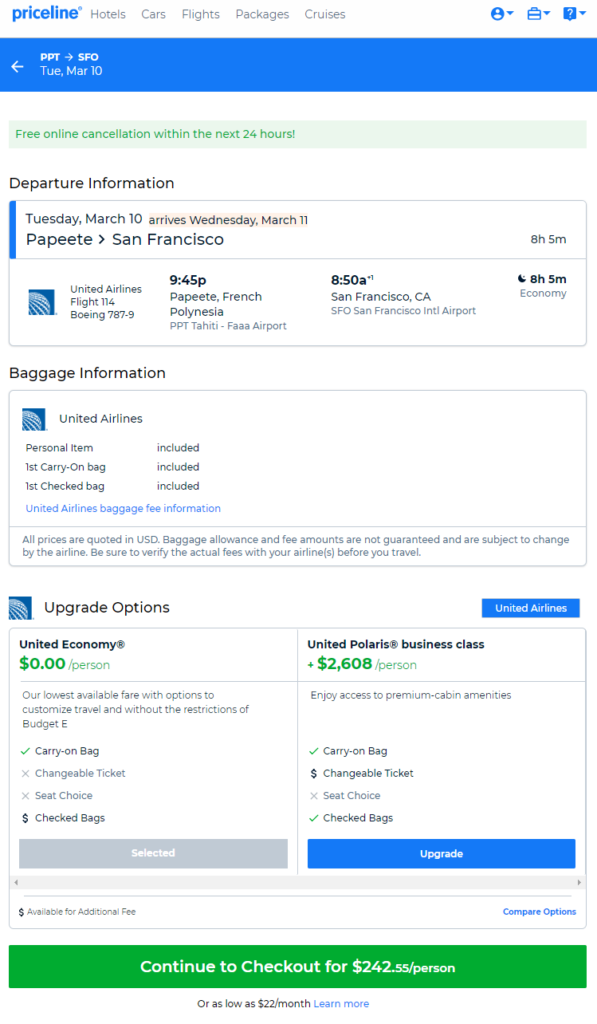Click the Selected button for United Economy

coord(153,854)
